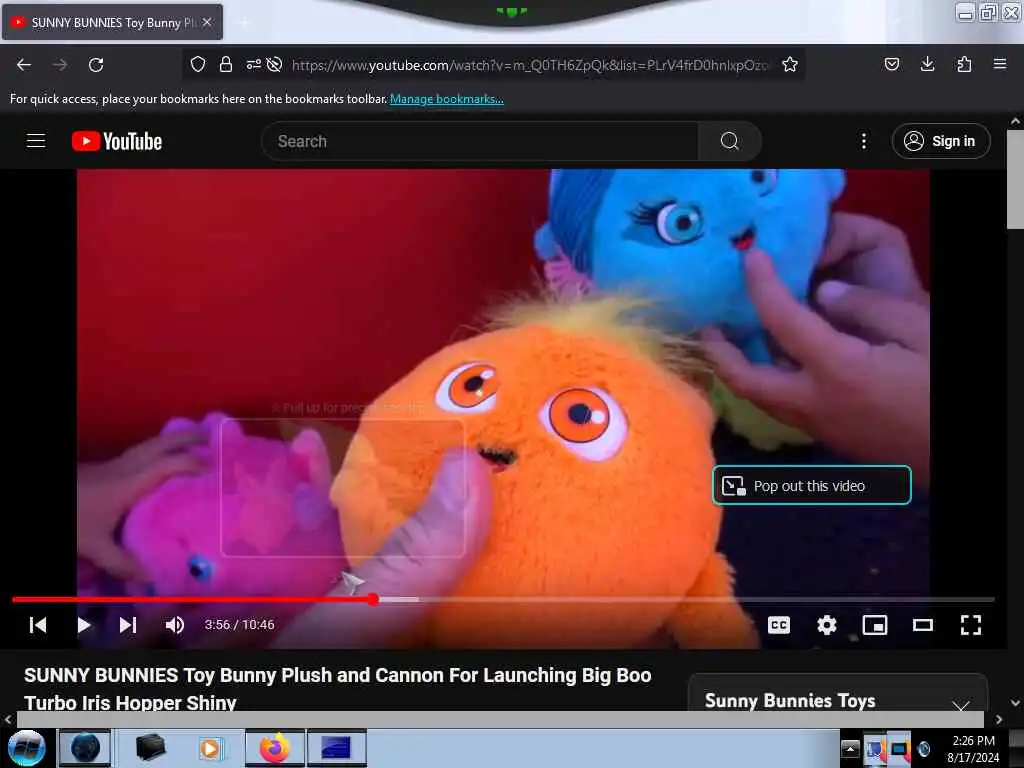Screen dimensions: 1024x768
Task: Click the Sign in button
Action: pos(941,141)
